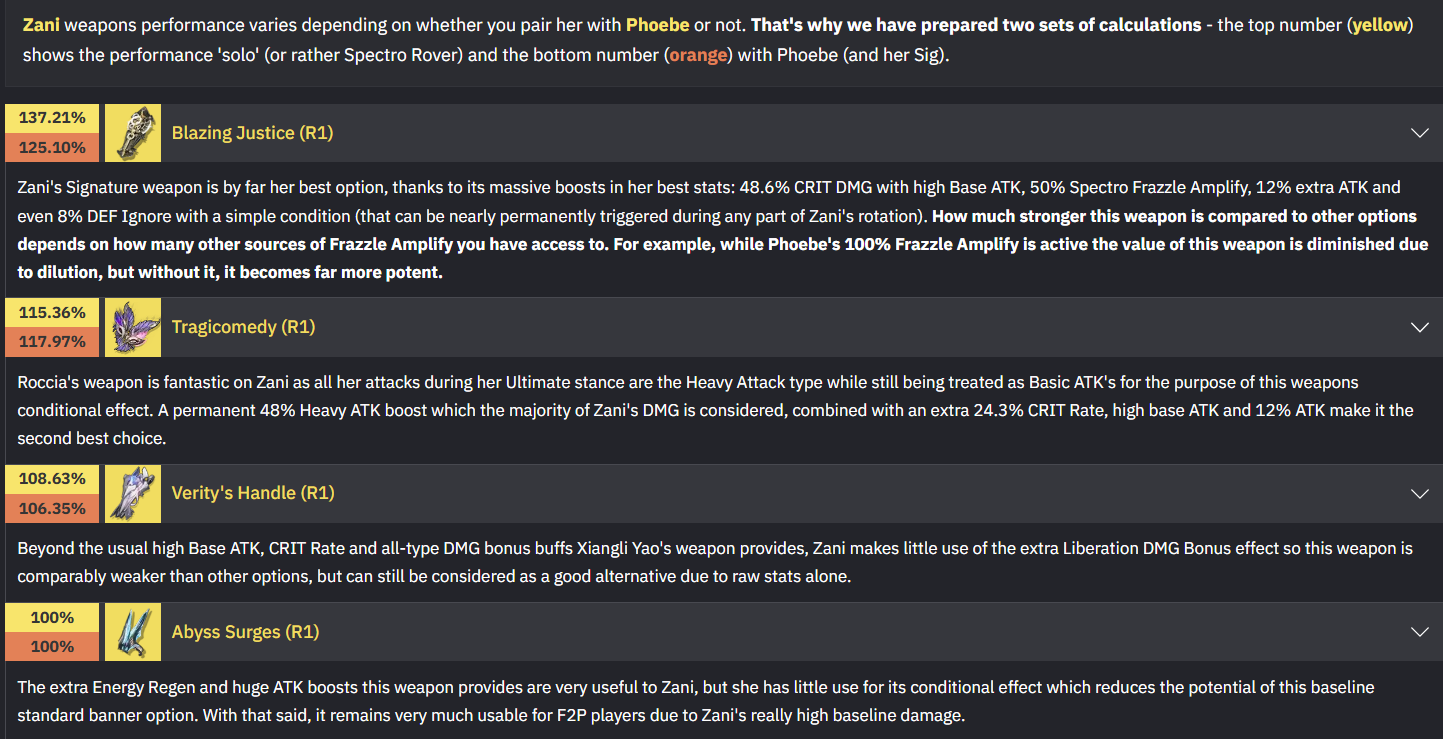Click the Blazing Justice description paragraph
The height and width of the screenshot is (739, 1443).
click(x=721, y=230)
